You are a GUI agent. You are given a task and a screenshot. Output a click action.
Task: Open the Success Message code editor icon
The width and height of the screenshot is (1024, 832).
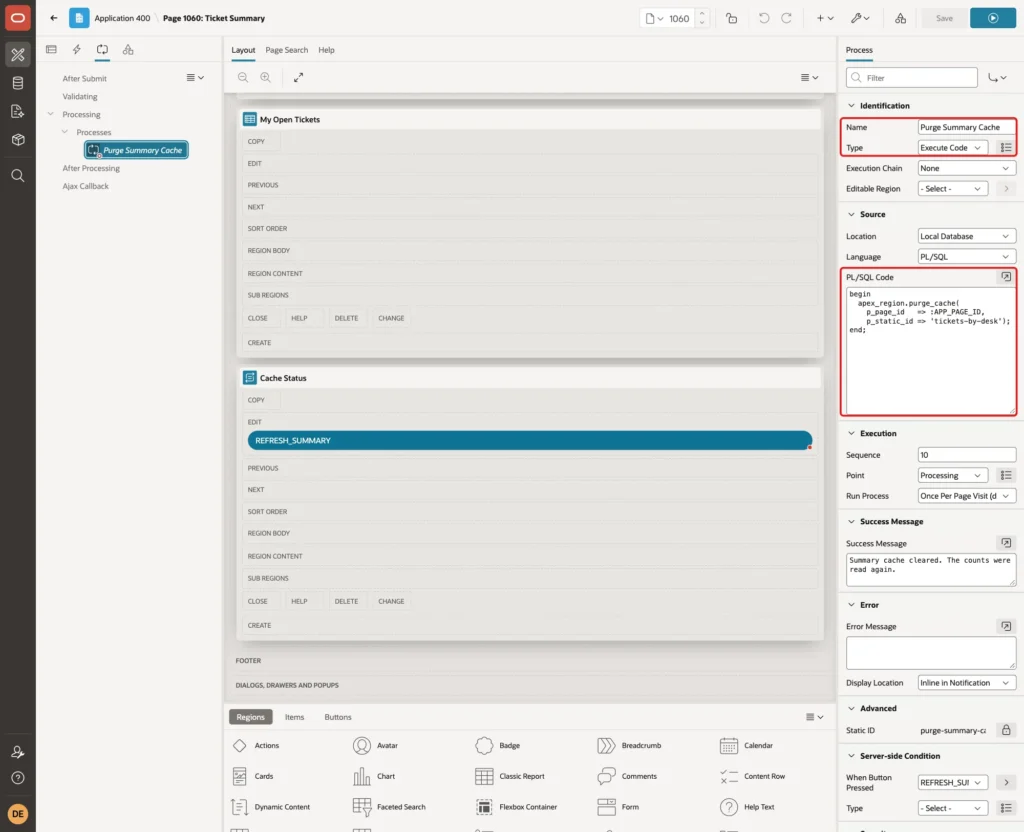1006,543
